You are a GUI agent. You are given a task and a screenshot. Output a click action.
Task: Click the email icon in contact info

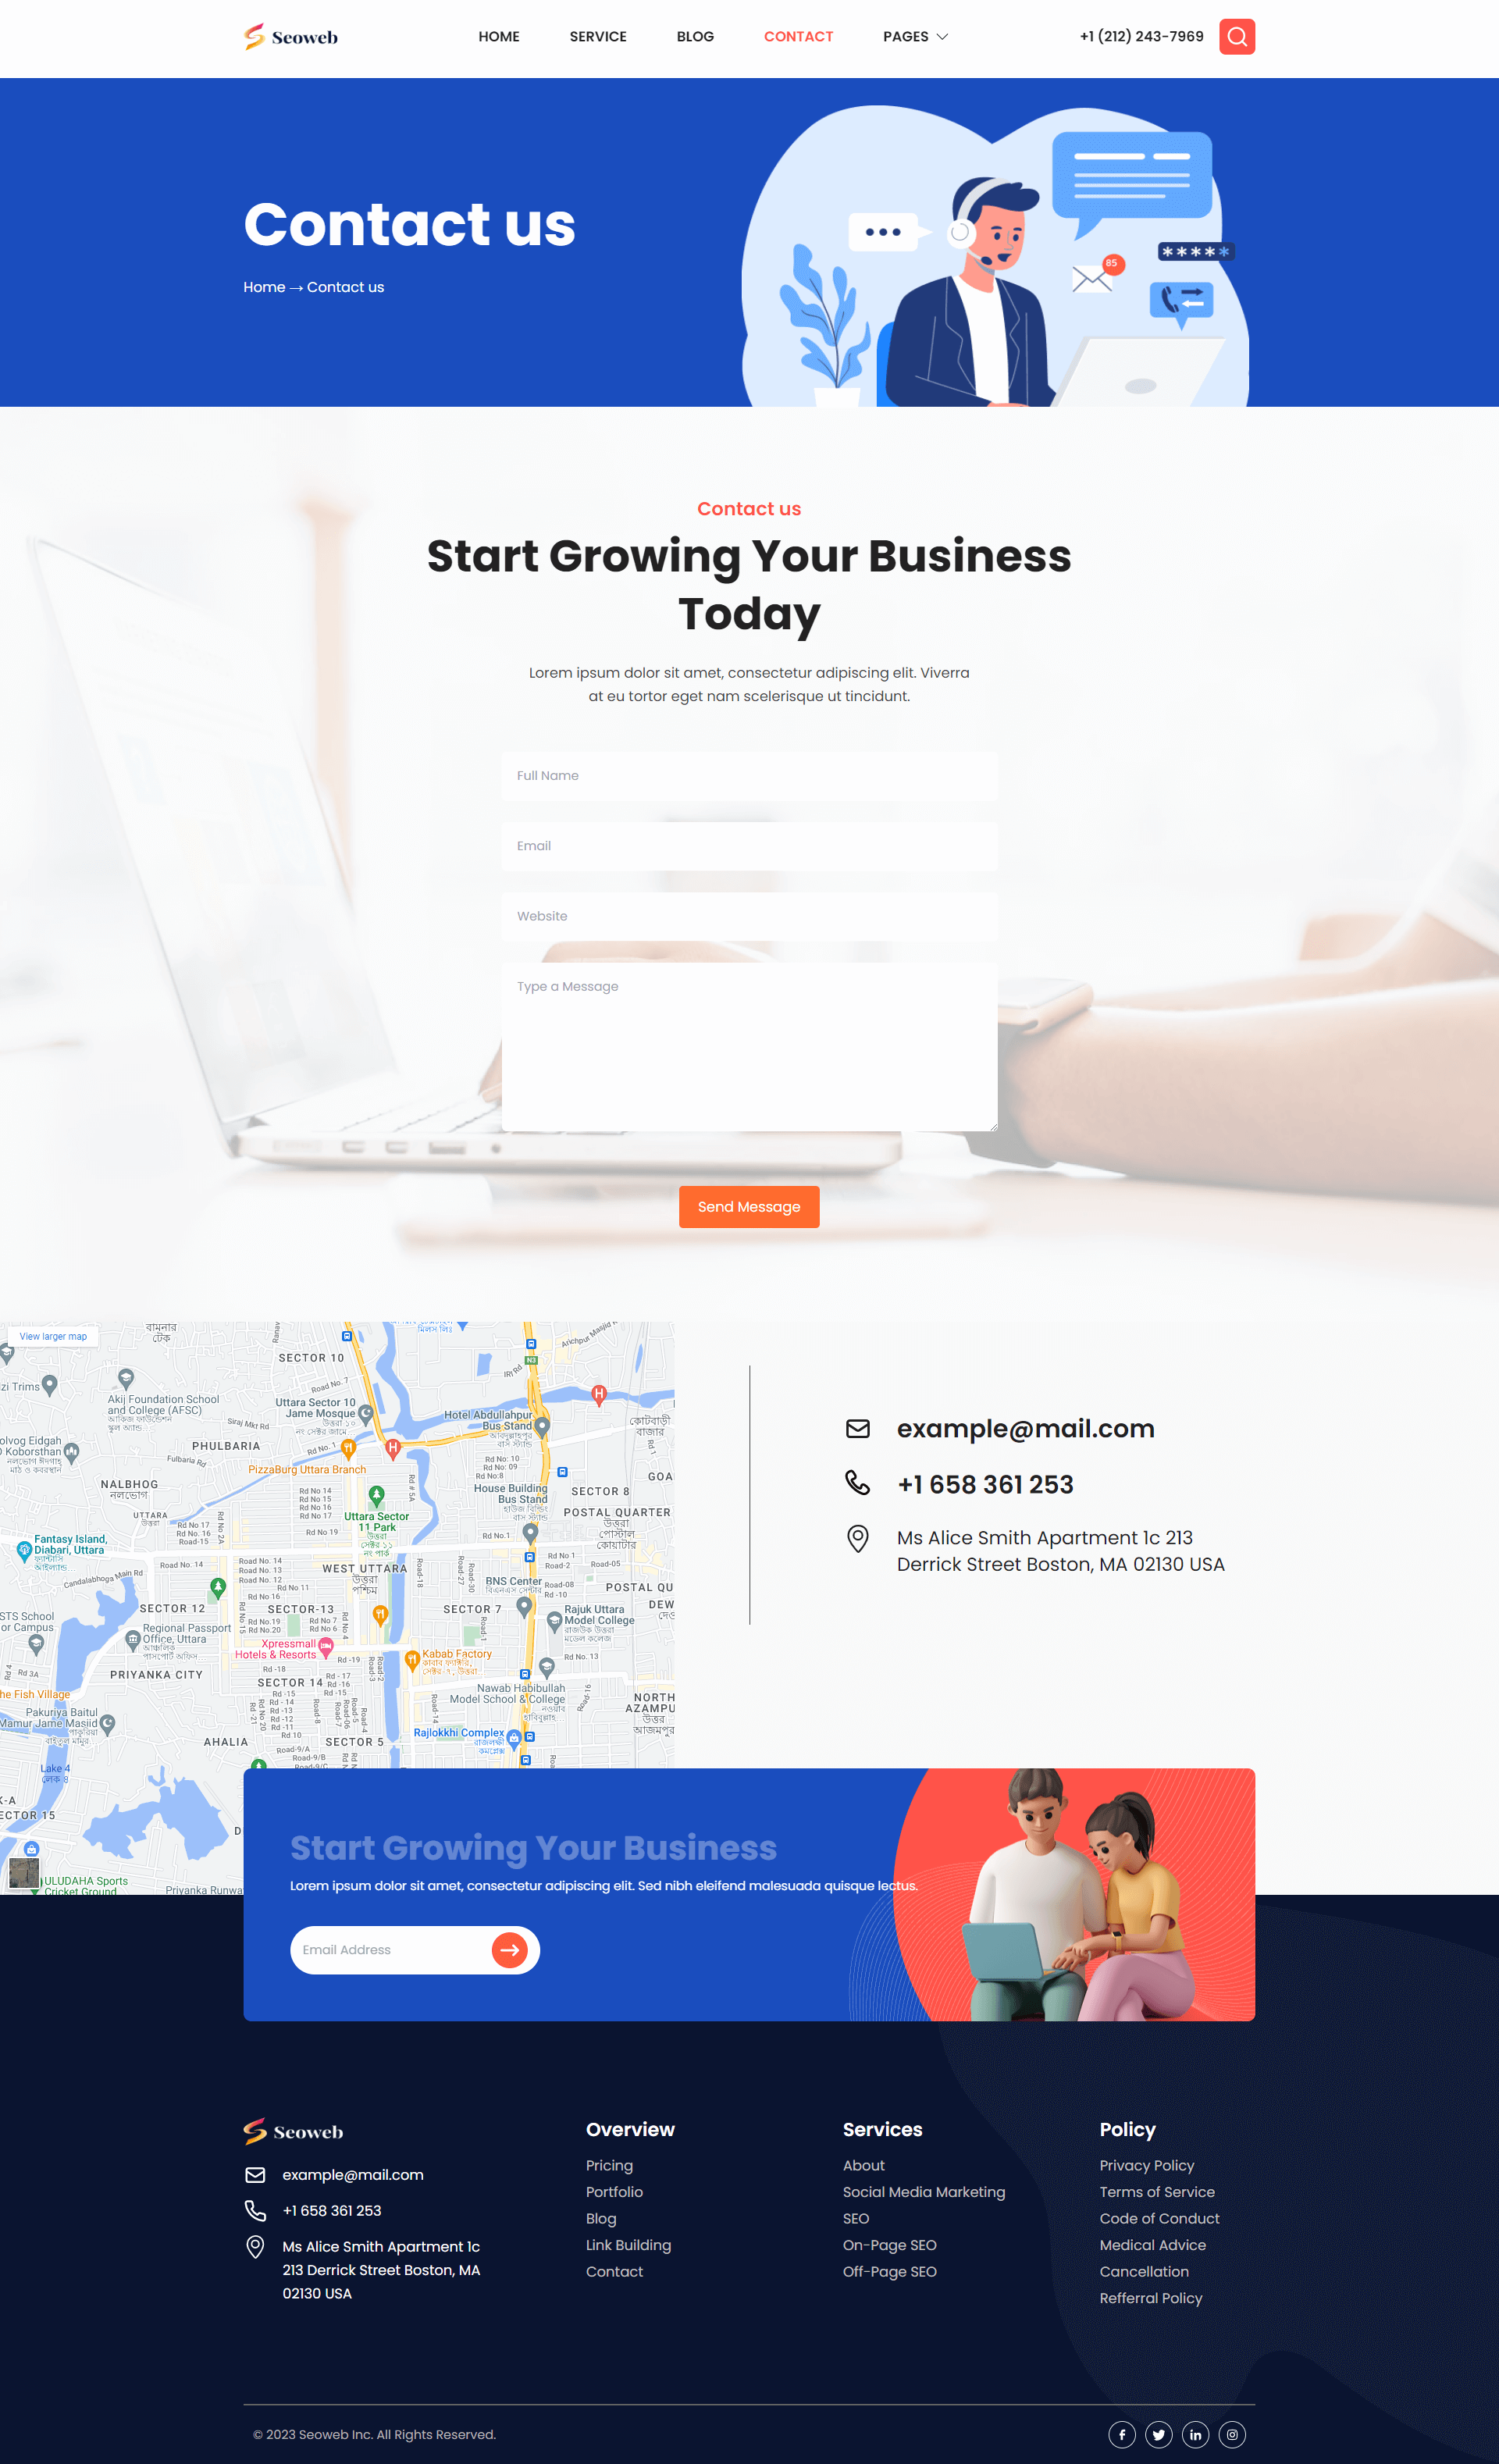(856, 1427)
